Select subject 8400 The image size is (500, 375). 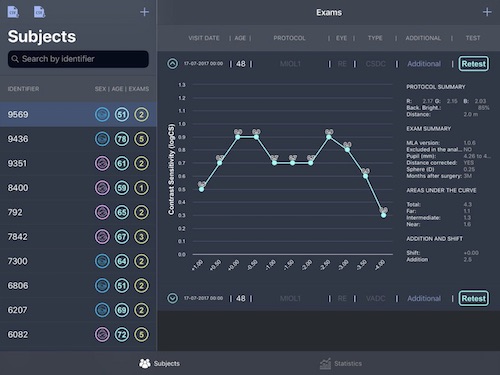(x=78, y=188)
